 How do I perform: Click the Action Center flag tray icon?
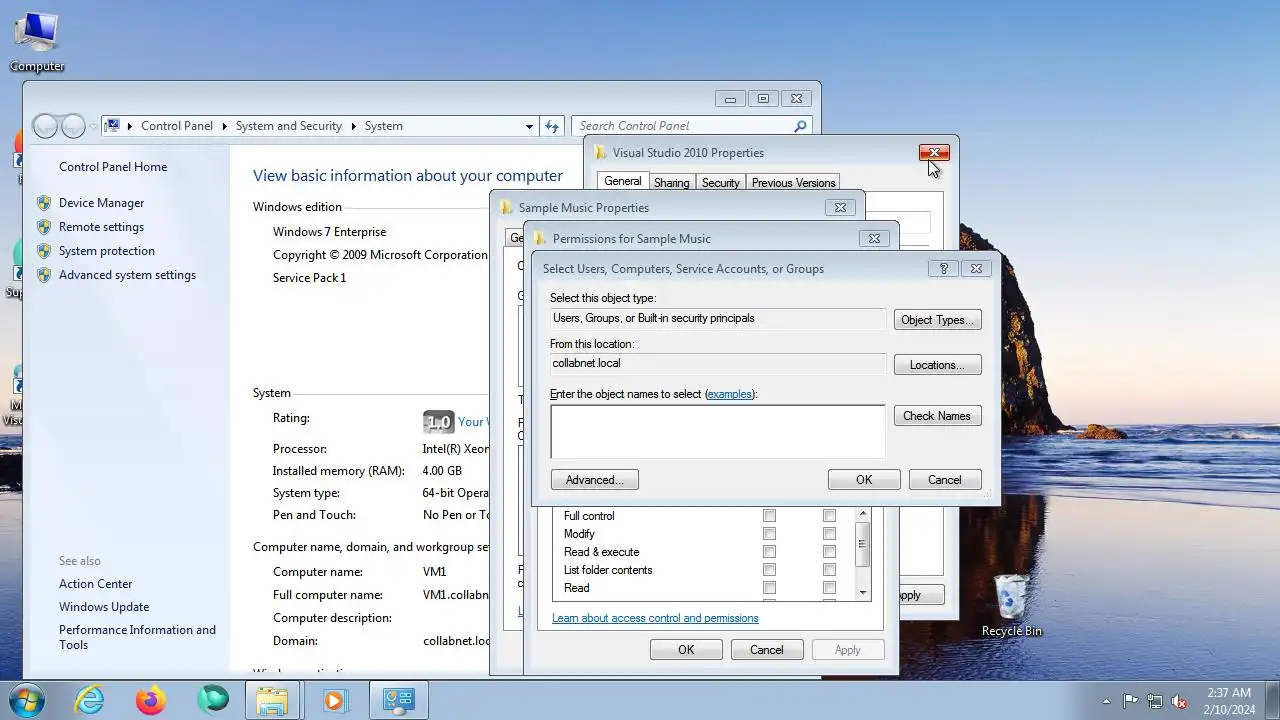(1131, 701)
